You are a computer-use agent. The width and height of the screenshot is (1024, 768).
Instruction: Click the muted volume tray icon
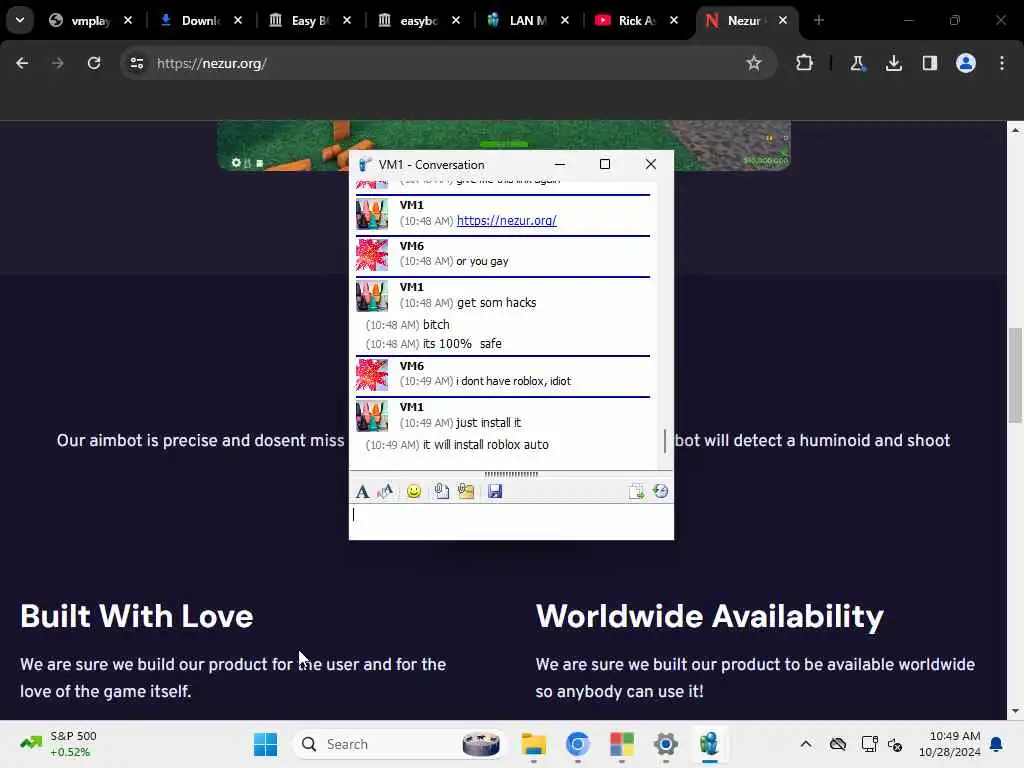point(895,744)
